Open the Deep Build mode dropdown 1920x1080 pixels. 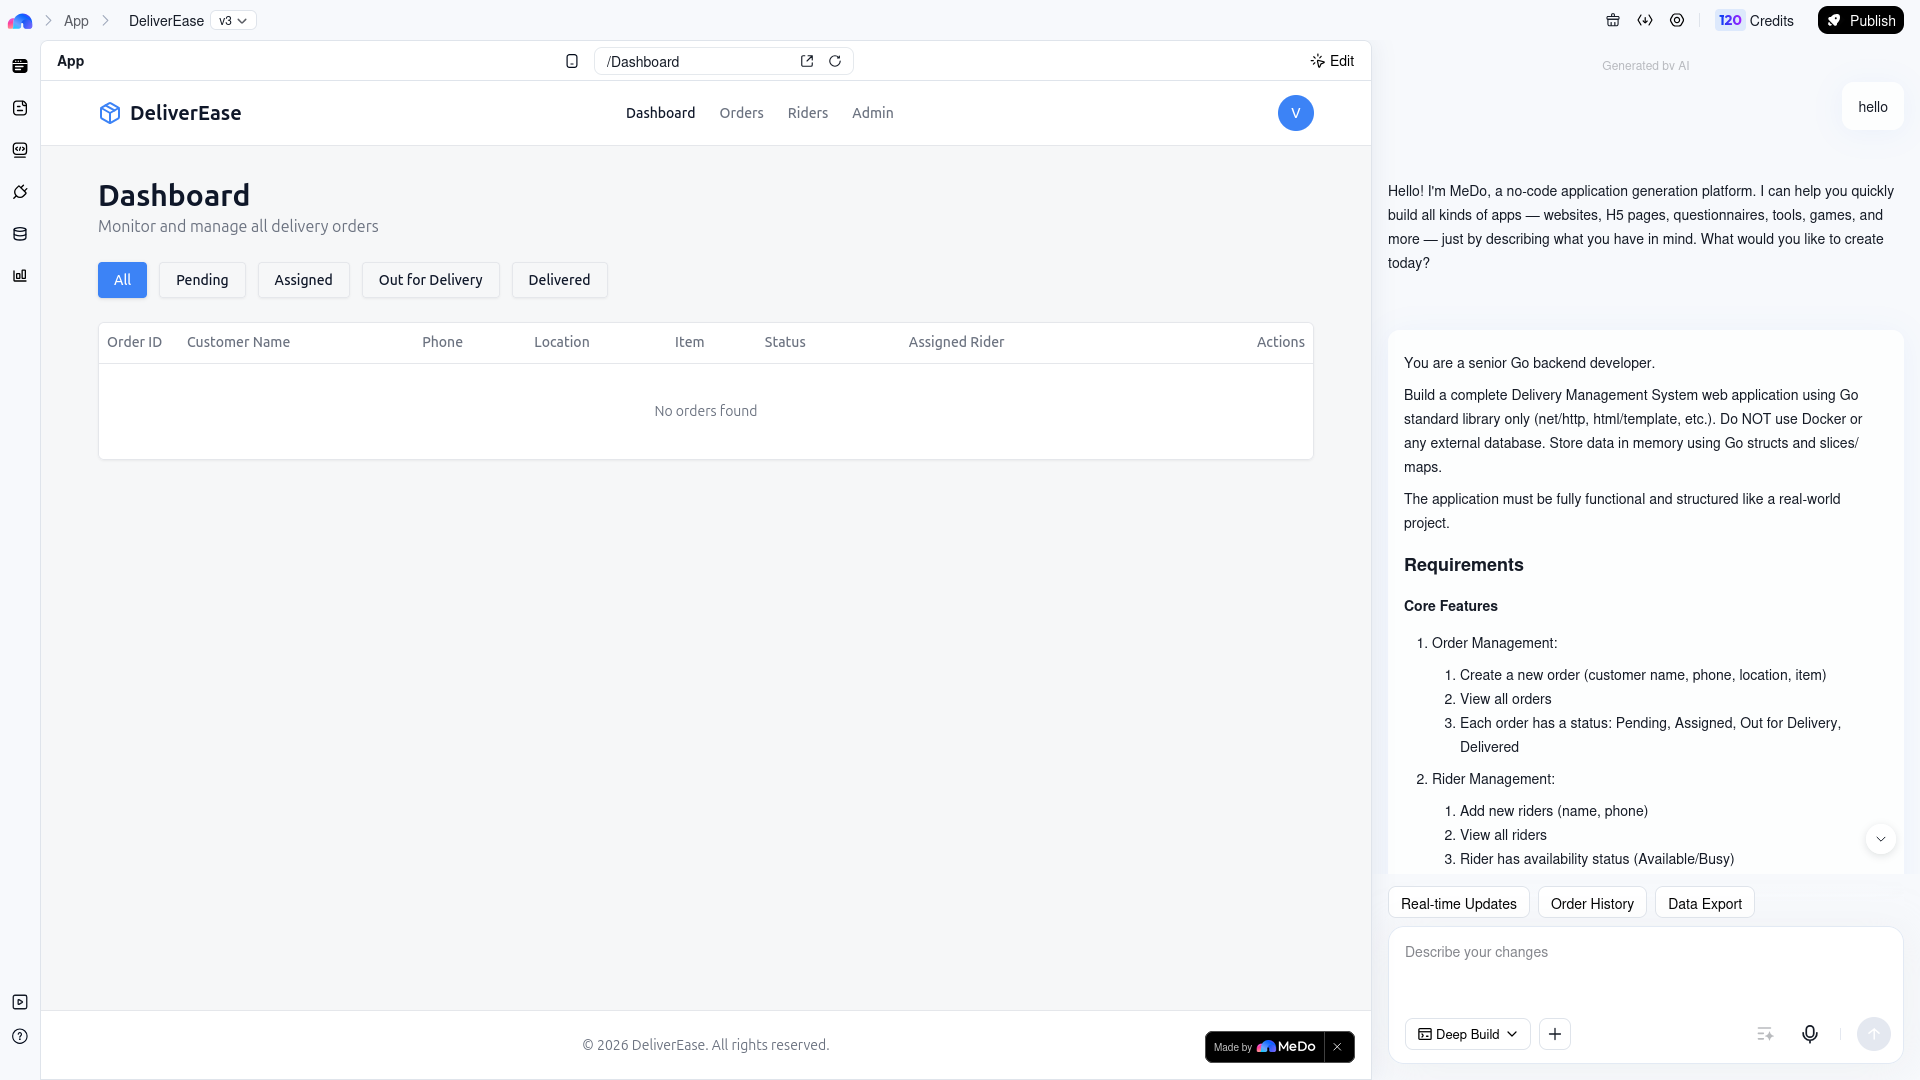(x=1467, y=1034)
